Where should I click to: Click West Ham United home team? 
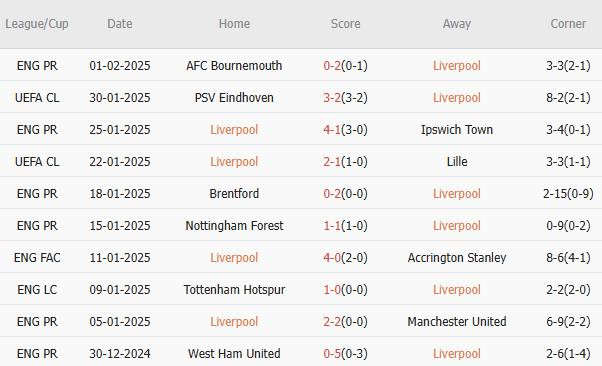234,354
